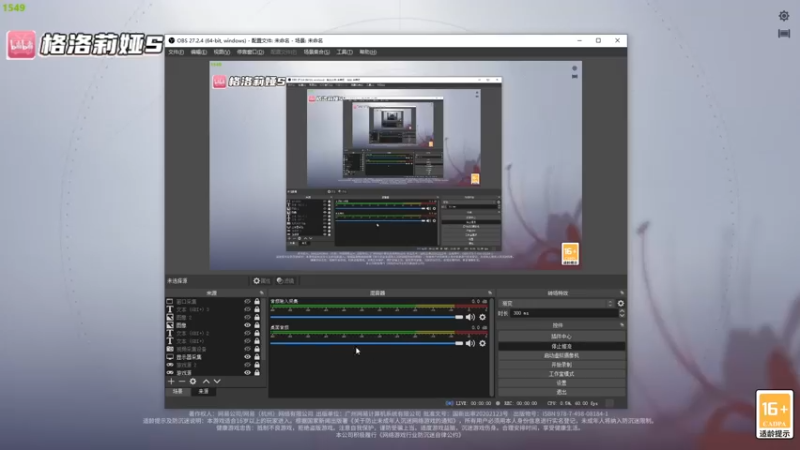
Task: Increase transition duration with up stepper
Action: 621,311
